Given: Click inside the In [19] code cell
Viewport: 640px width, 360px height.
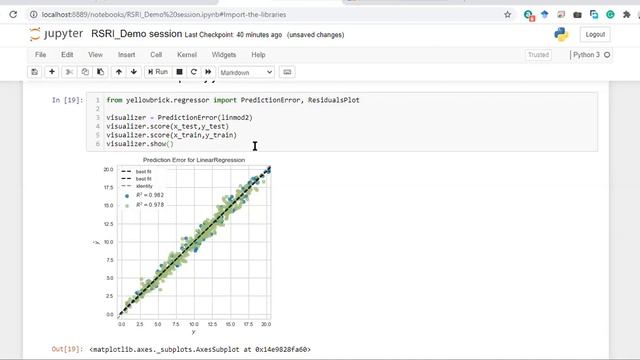Looking at the screenshot, I should coord(342,122).
